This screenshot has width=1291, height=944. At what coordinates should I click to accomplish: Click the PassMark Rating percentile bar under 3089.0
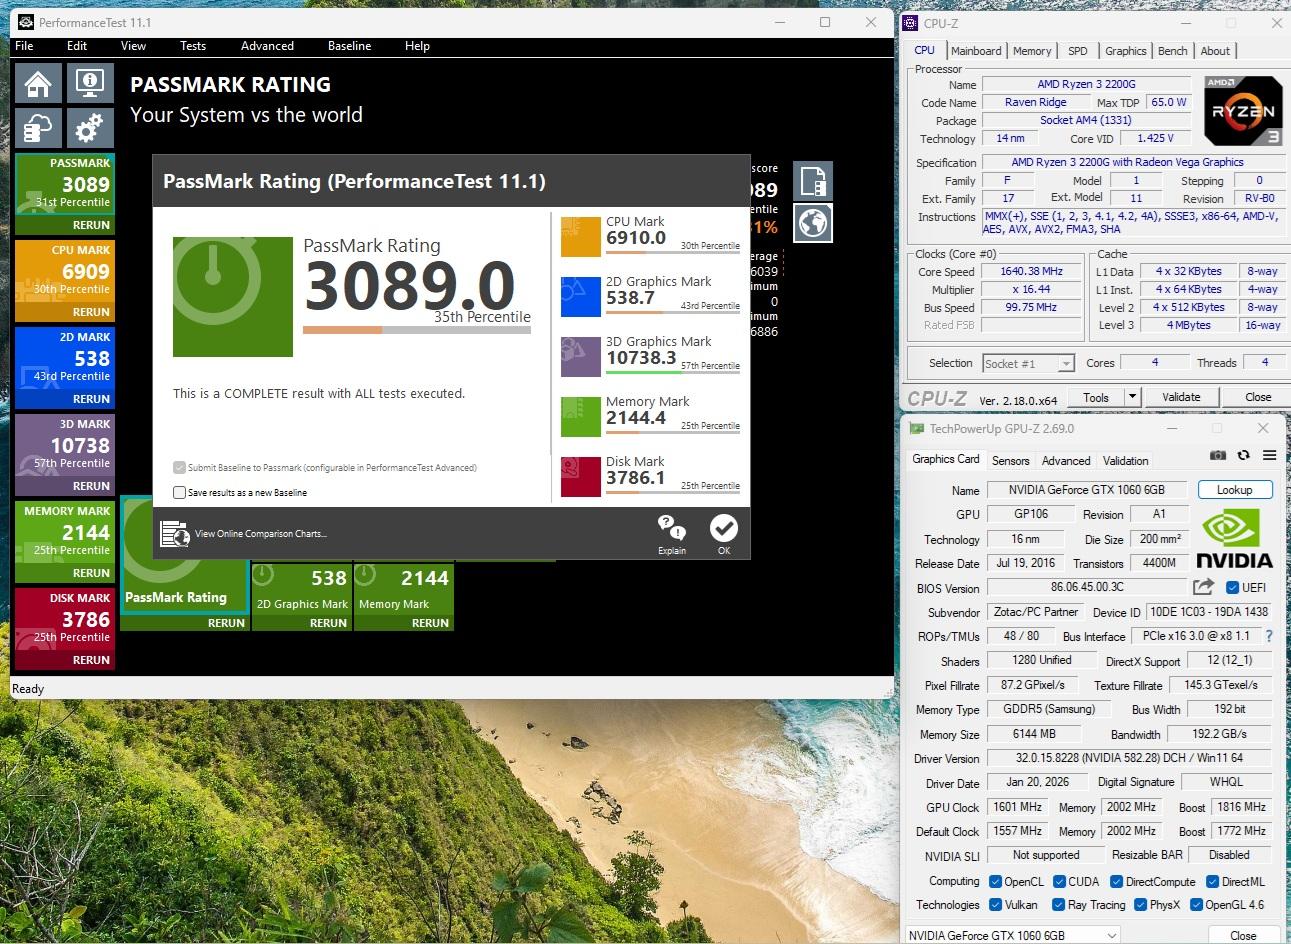coord(417,329)
